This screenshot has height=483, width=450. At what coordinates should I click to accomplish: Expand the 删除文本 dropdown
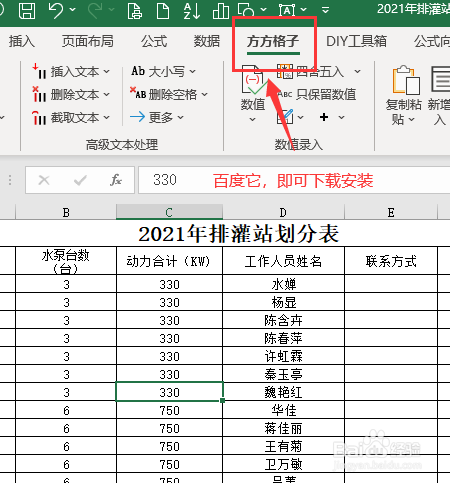(106, 95)
